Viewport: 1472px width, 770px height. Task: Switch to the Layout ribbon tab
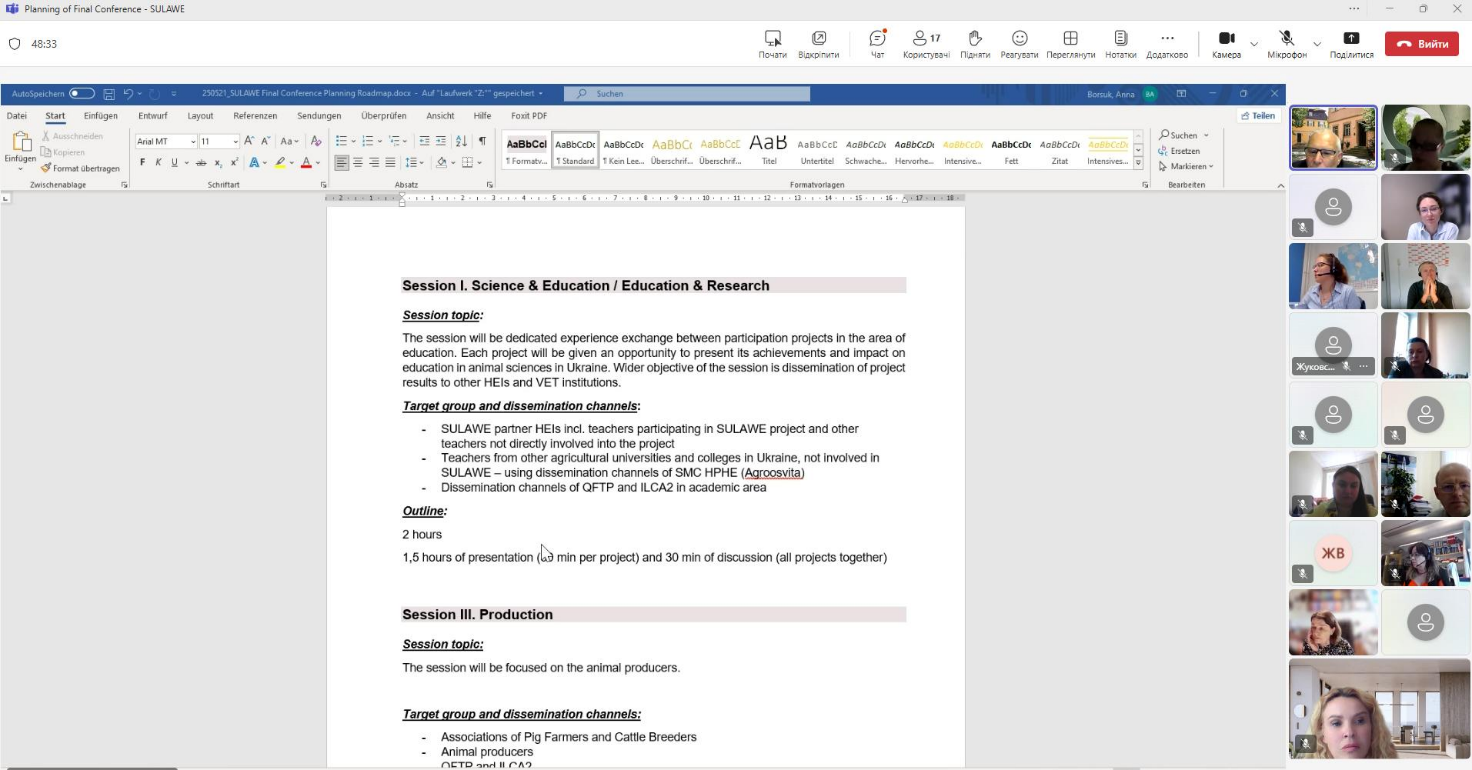coord(201,116)
